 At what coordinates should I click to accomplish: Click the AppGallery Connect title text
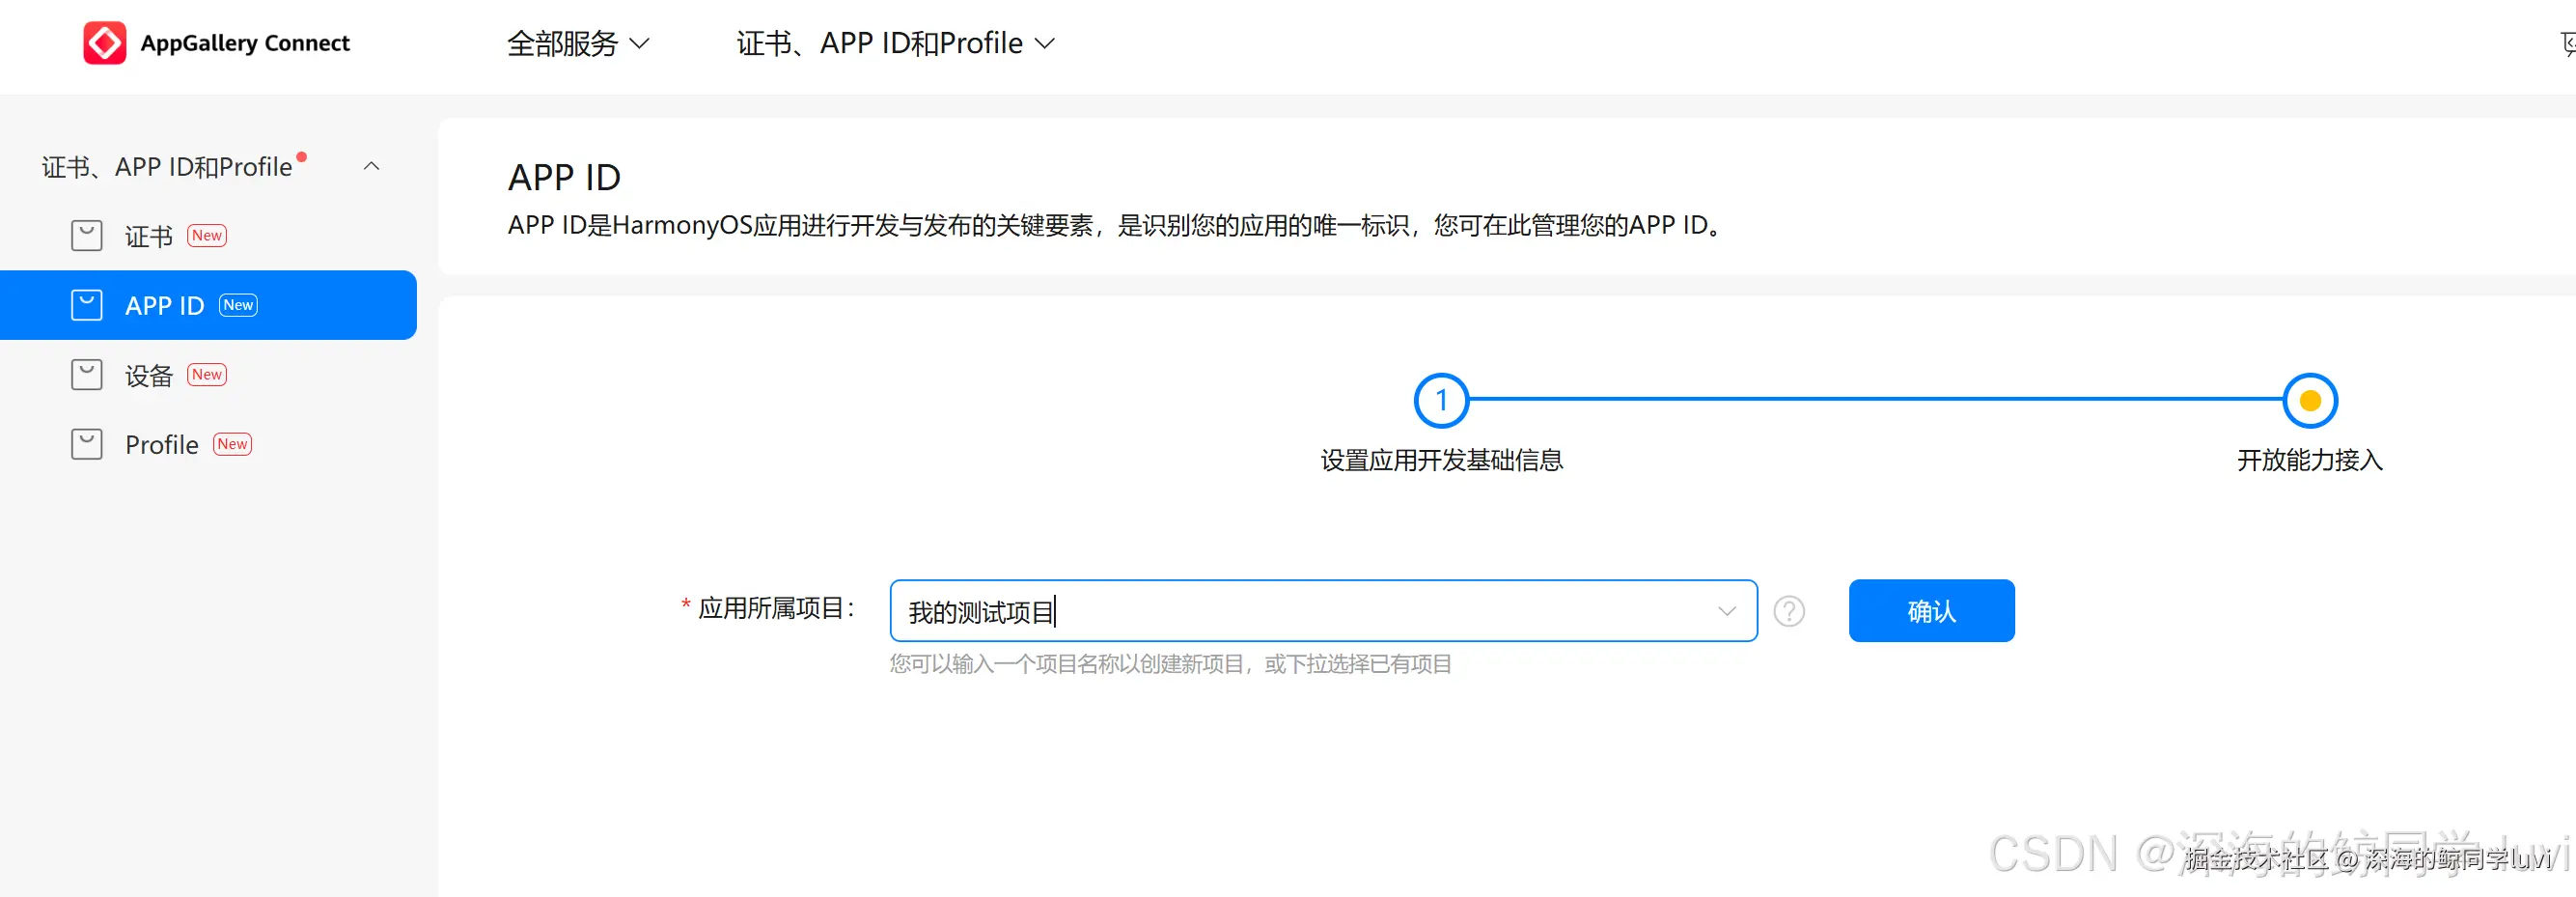pyautogui.click(x=245, y=43)
